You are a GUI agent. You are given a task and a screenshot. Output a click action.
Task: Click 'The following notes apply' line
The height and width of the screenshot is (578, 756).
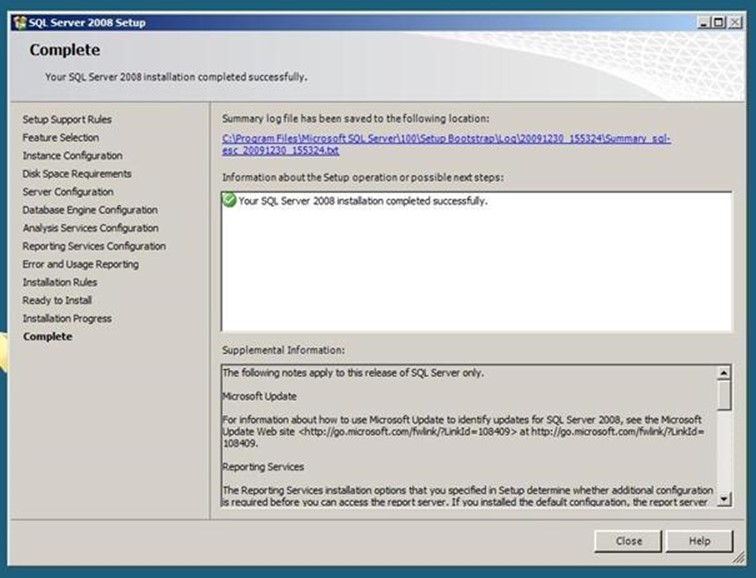click(x=353, y=373)
